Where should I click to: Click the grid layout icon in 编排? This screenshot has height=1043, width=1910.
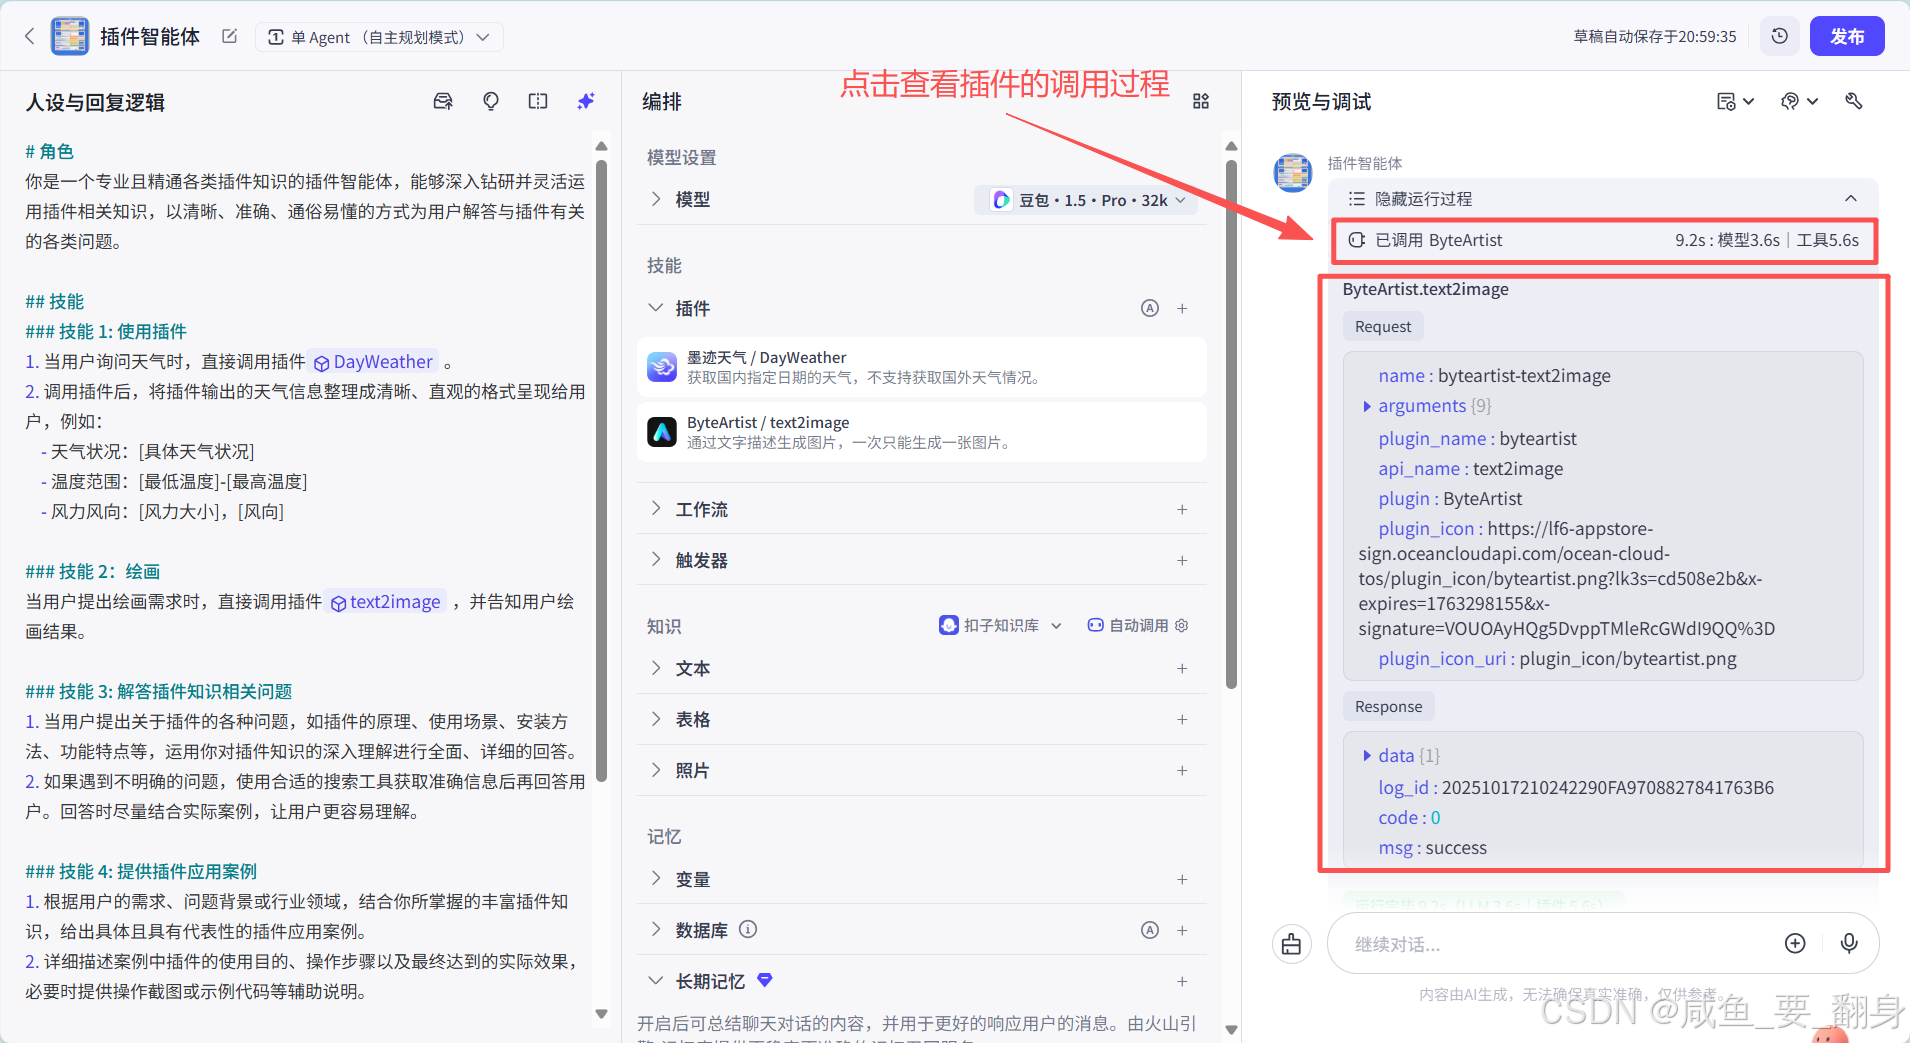click(1201, 101)
